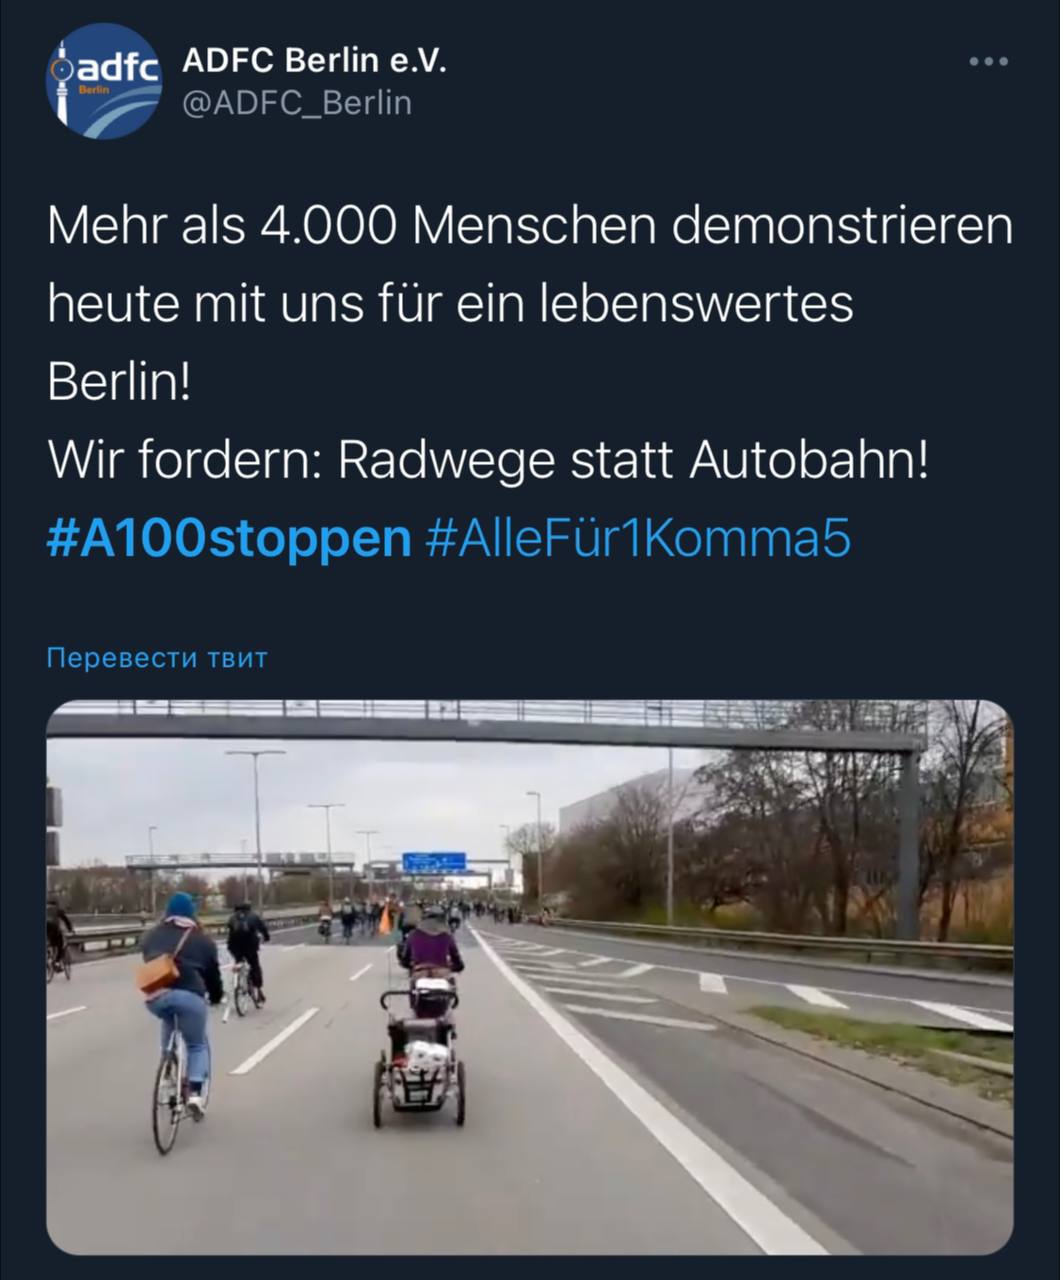This screenshot has height=1280, width=1060.
Task: Click the Перевести твит translate link
Action: point(157,658)
